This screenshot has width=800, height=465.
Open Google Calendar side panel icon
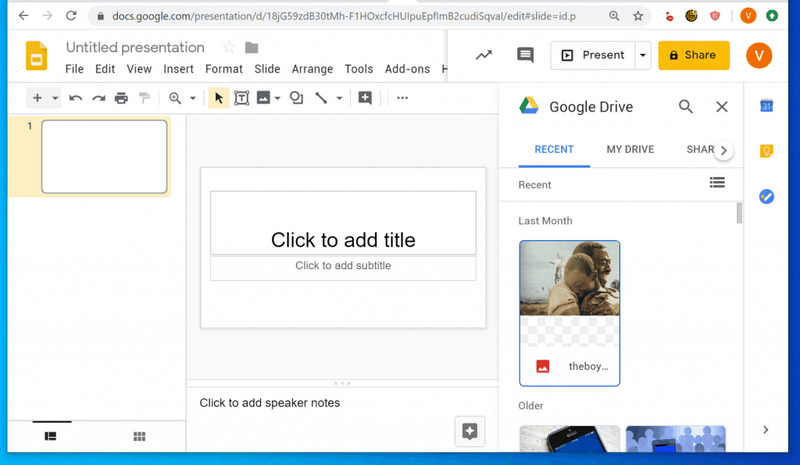[766, 106]
